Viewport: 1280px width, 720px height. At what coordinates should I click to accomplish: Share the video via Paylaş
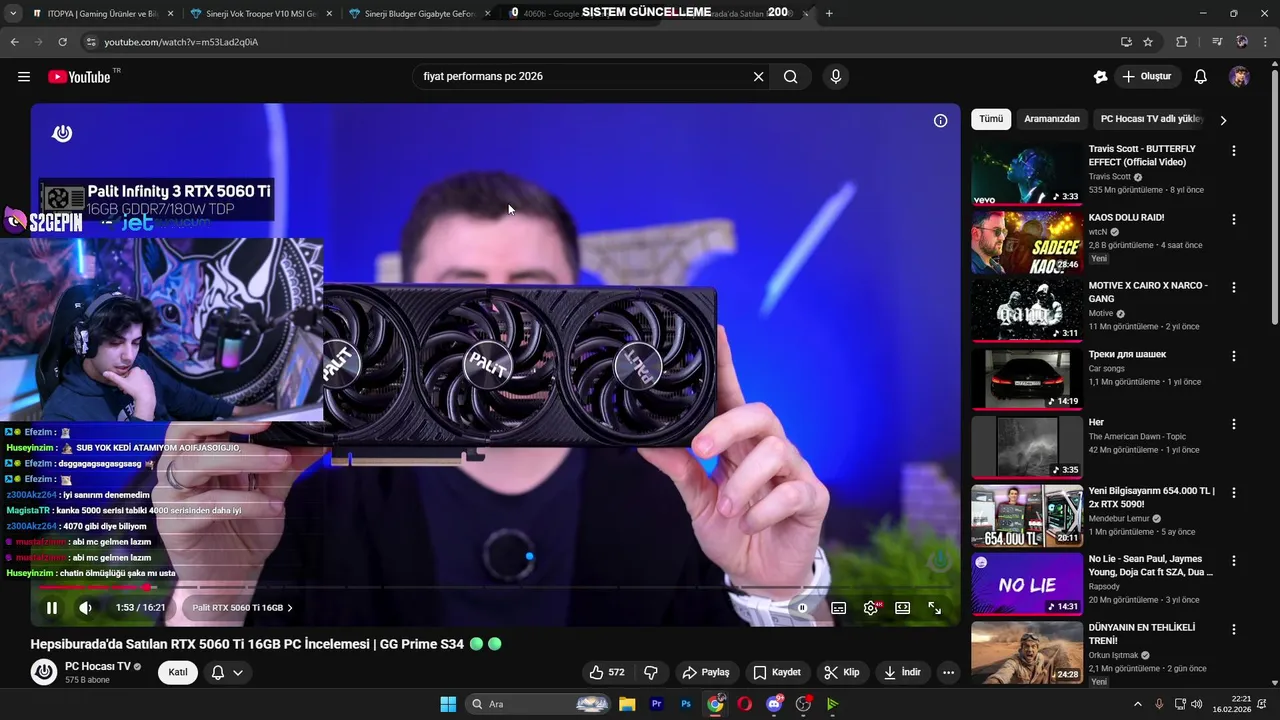tap(706, 672)
